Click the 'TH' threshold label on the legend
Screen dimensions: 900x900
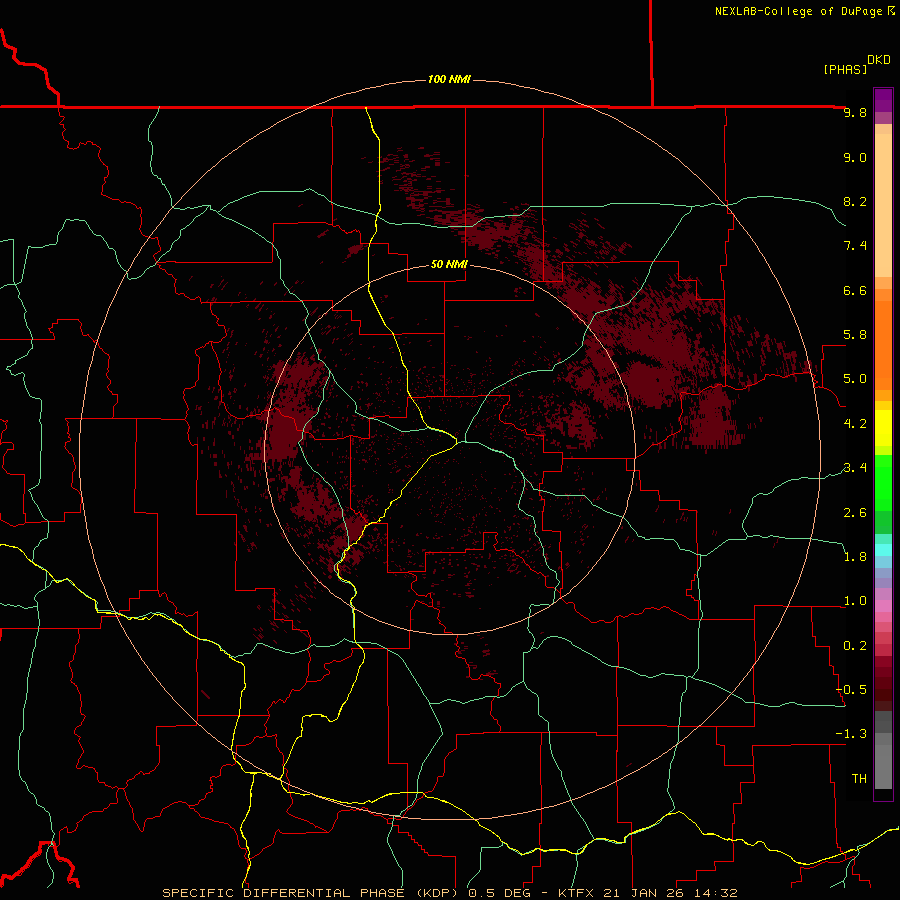click(859, 779)
